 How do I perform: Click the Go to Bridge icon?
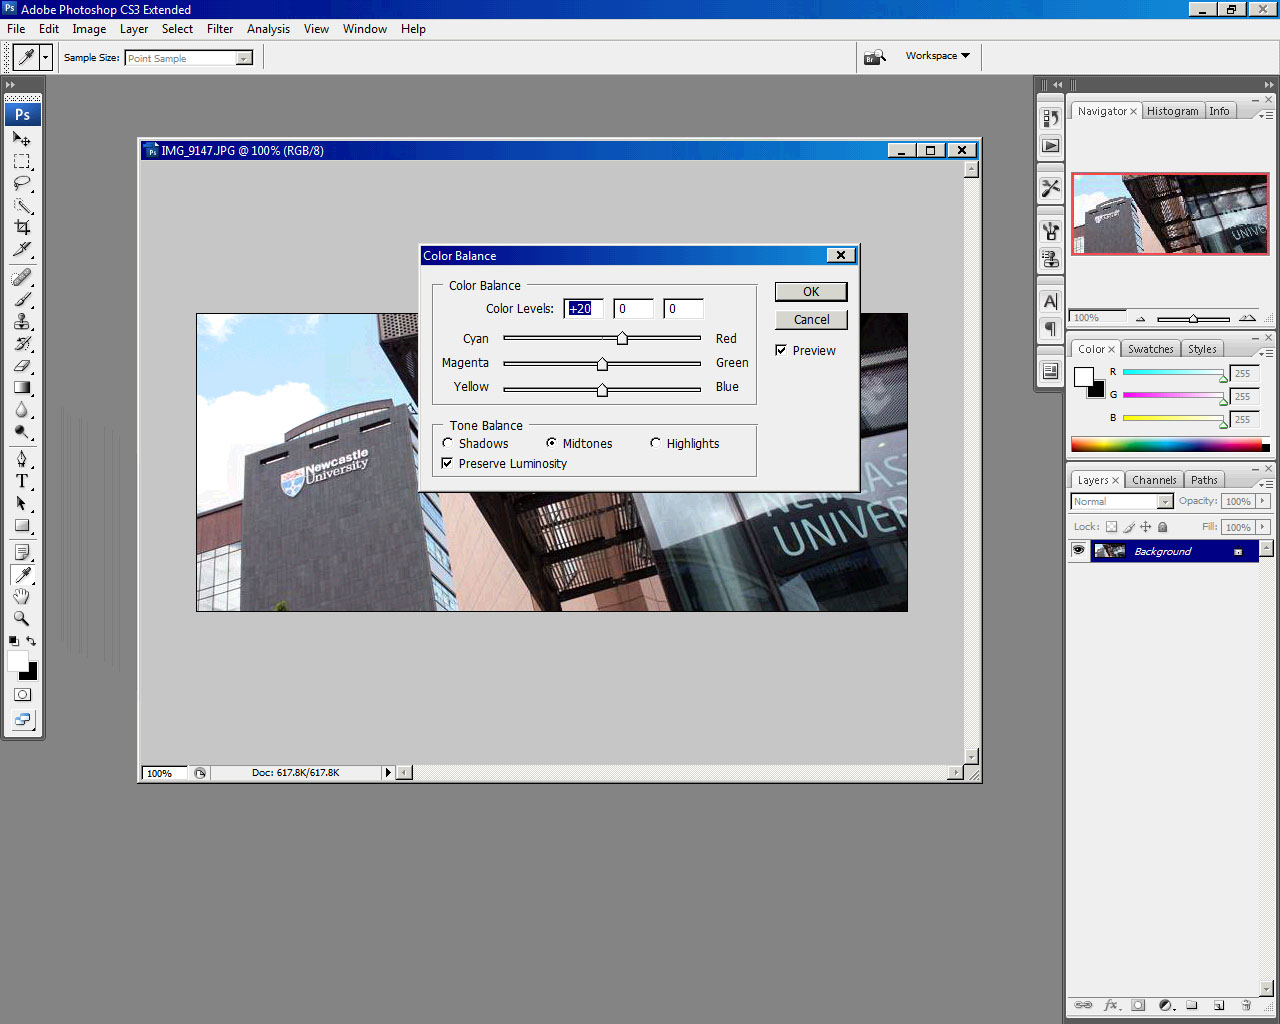tap(875, 57)
